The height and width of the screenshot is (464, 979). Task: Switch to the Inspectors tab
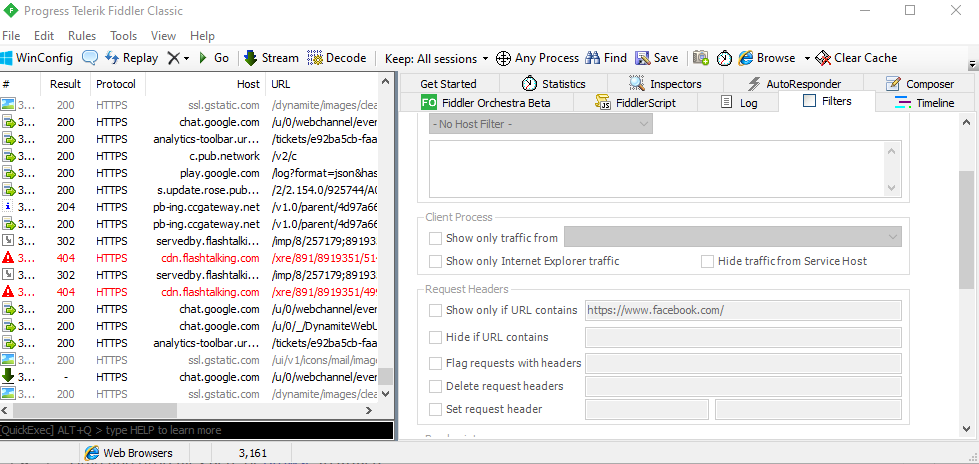coord(665,84)
